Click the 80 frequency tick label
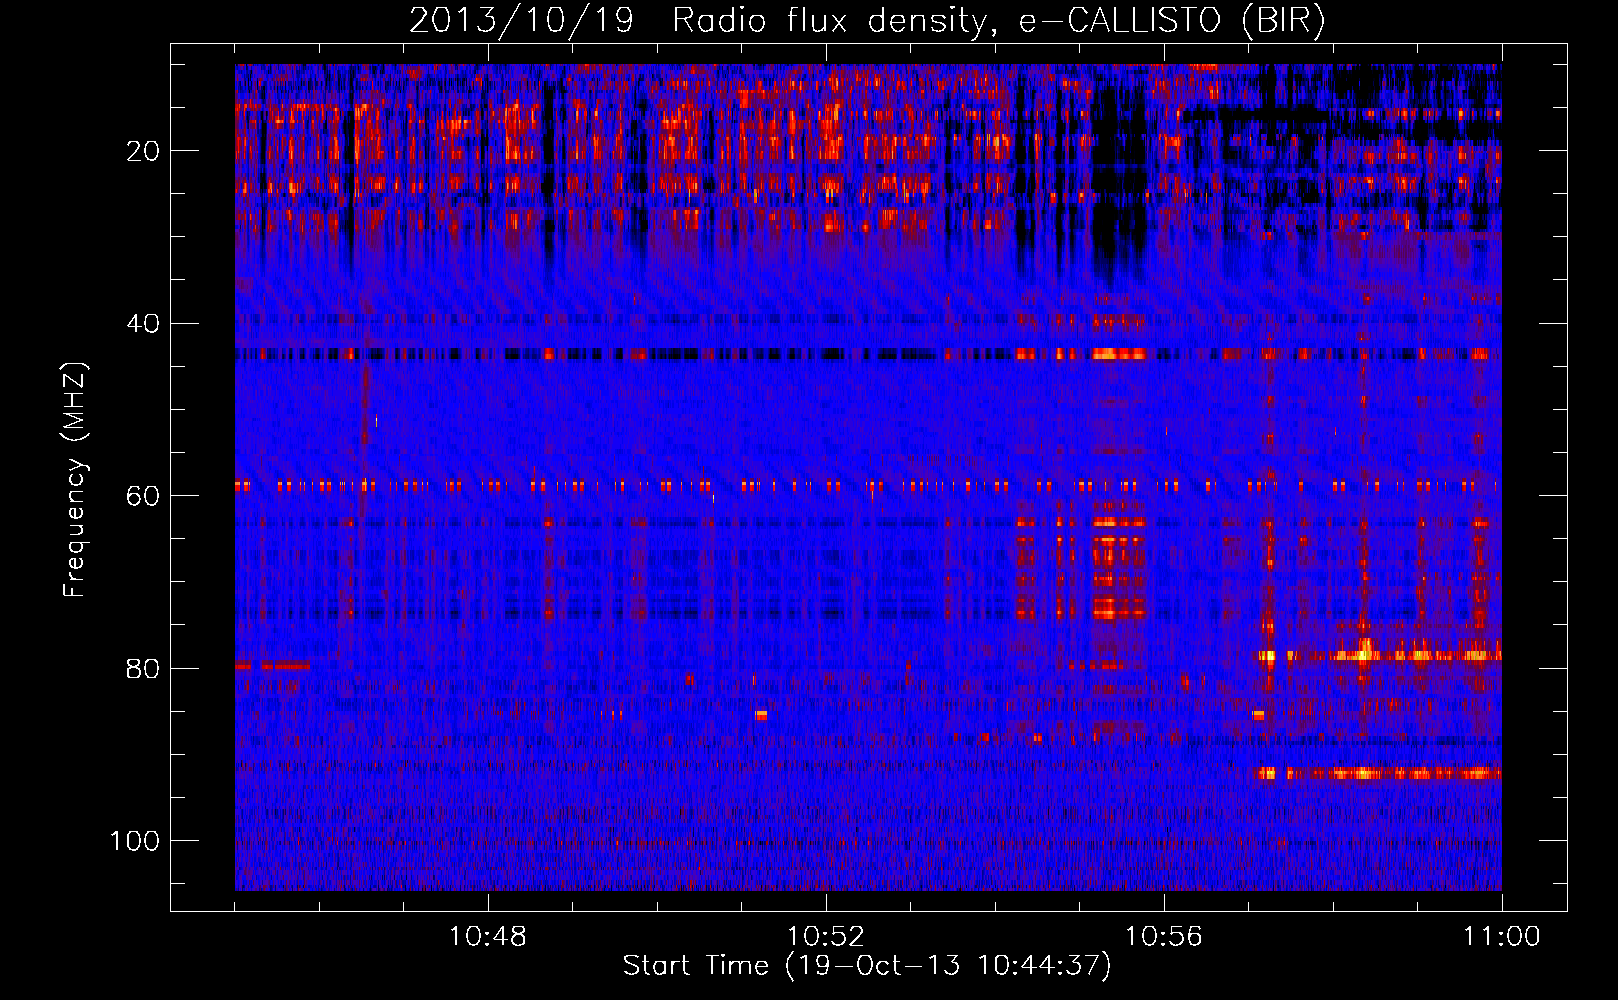Image resolution: width=1618 pixels, height=1000 pixels. point(143,668)
